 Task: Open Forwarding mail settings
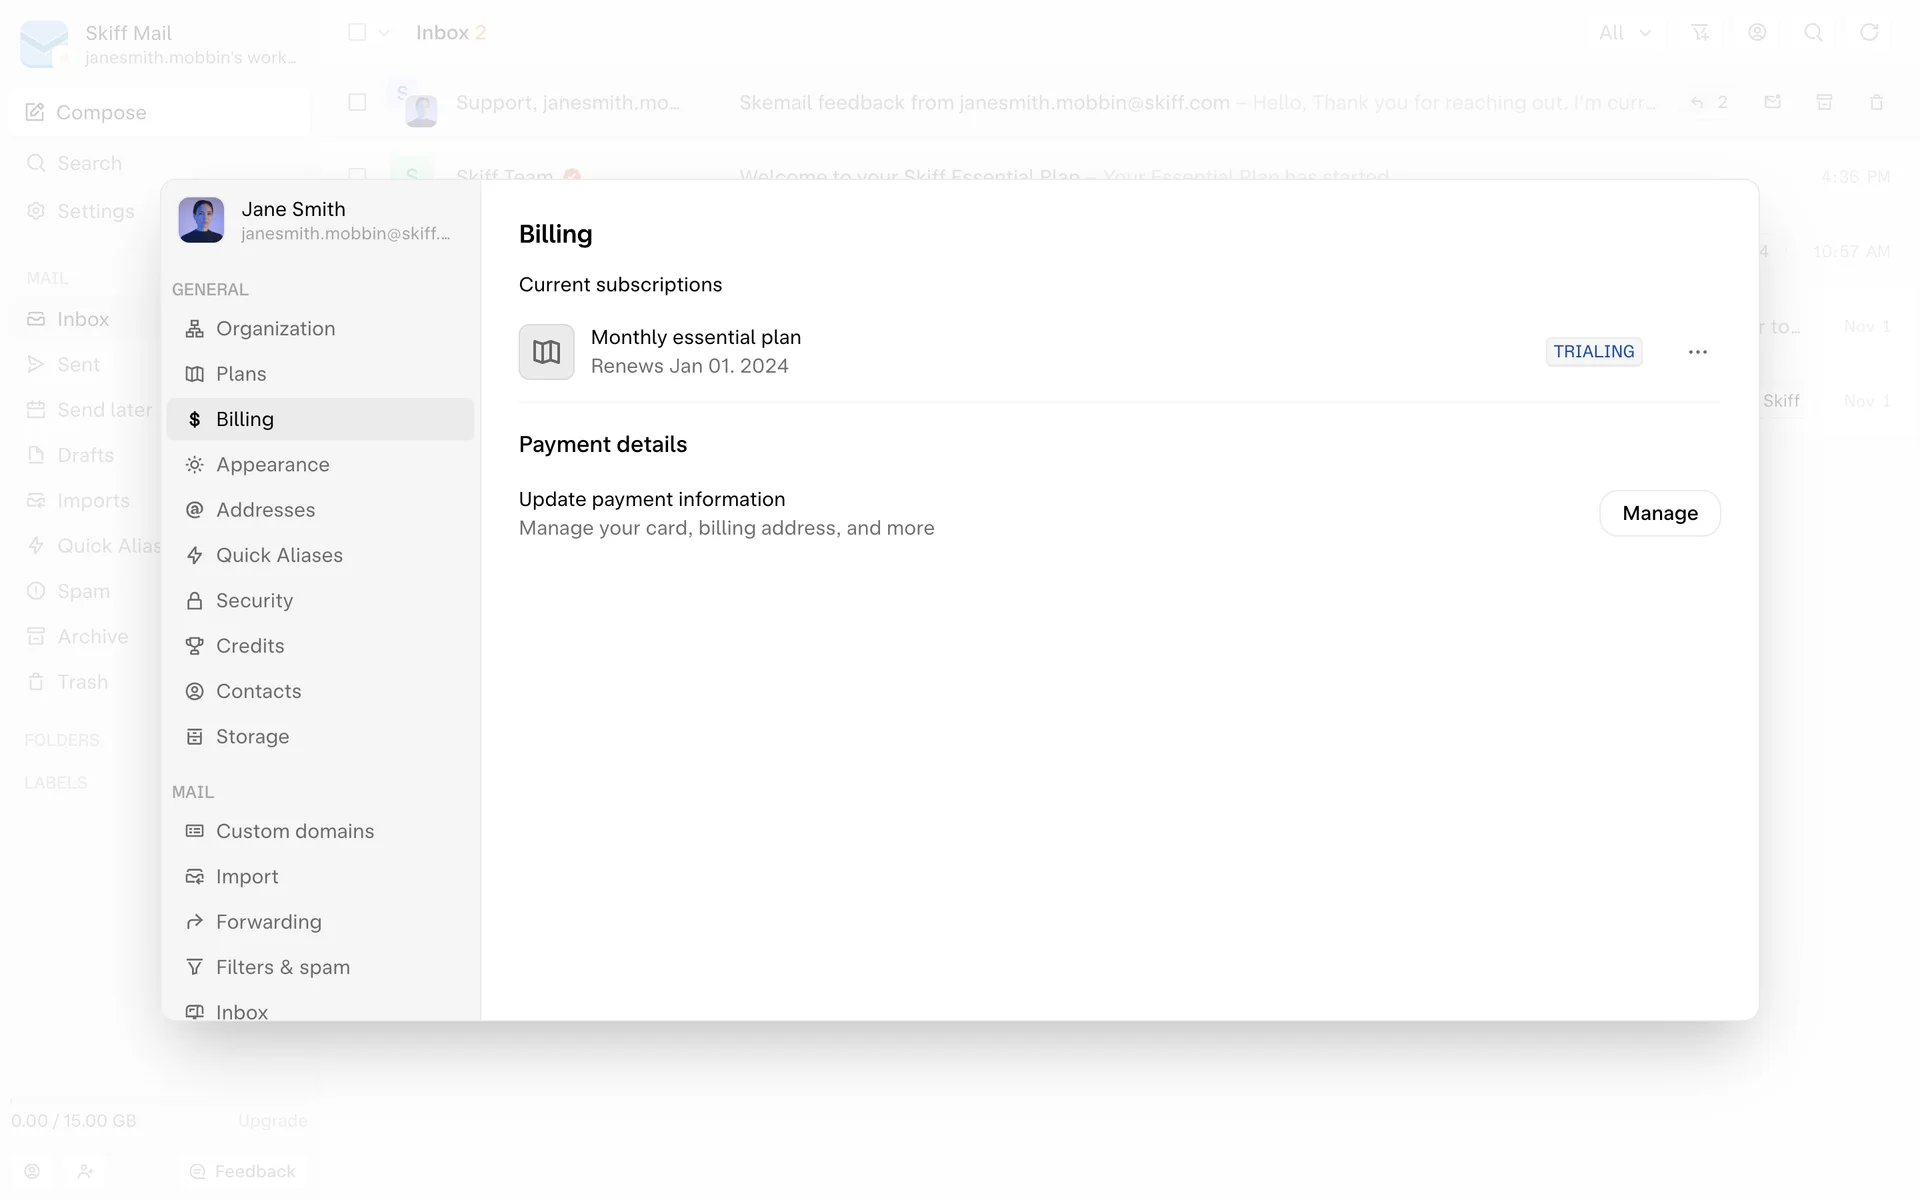pyautogui.click(x=268, y=922)
